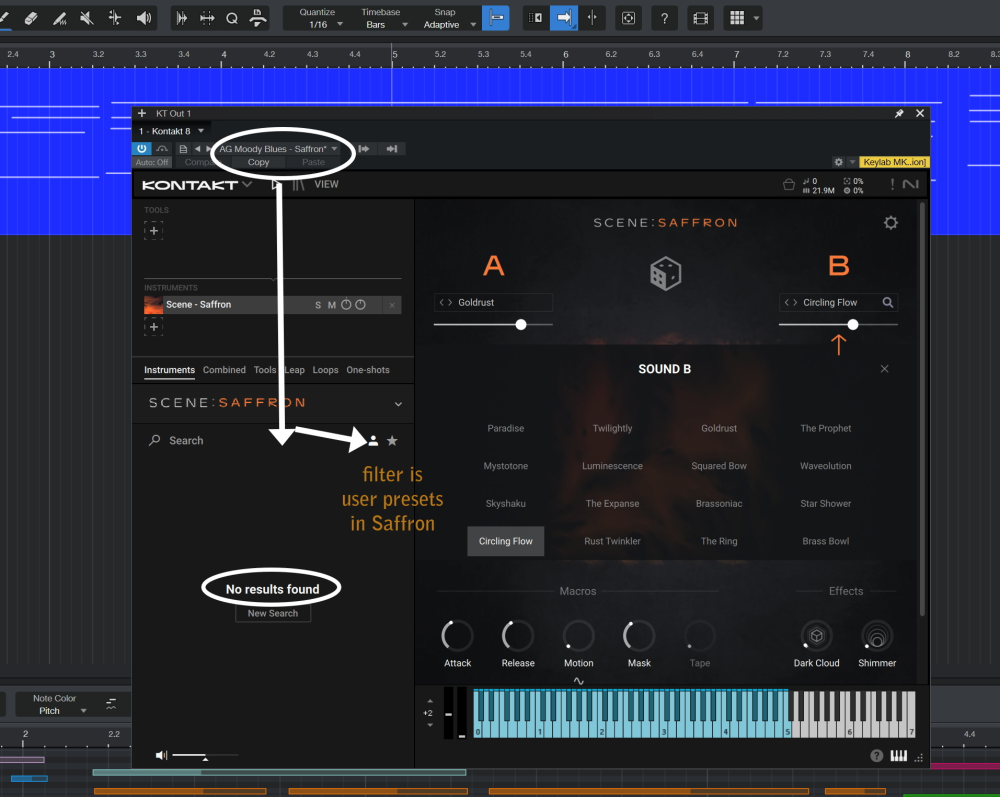
Task: Switch to the Instruments tab
Action: [169, 370]
